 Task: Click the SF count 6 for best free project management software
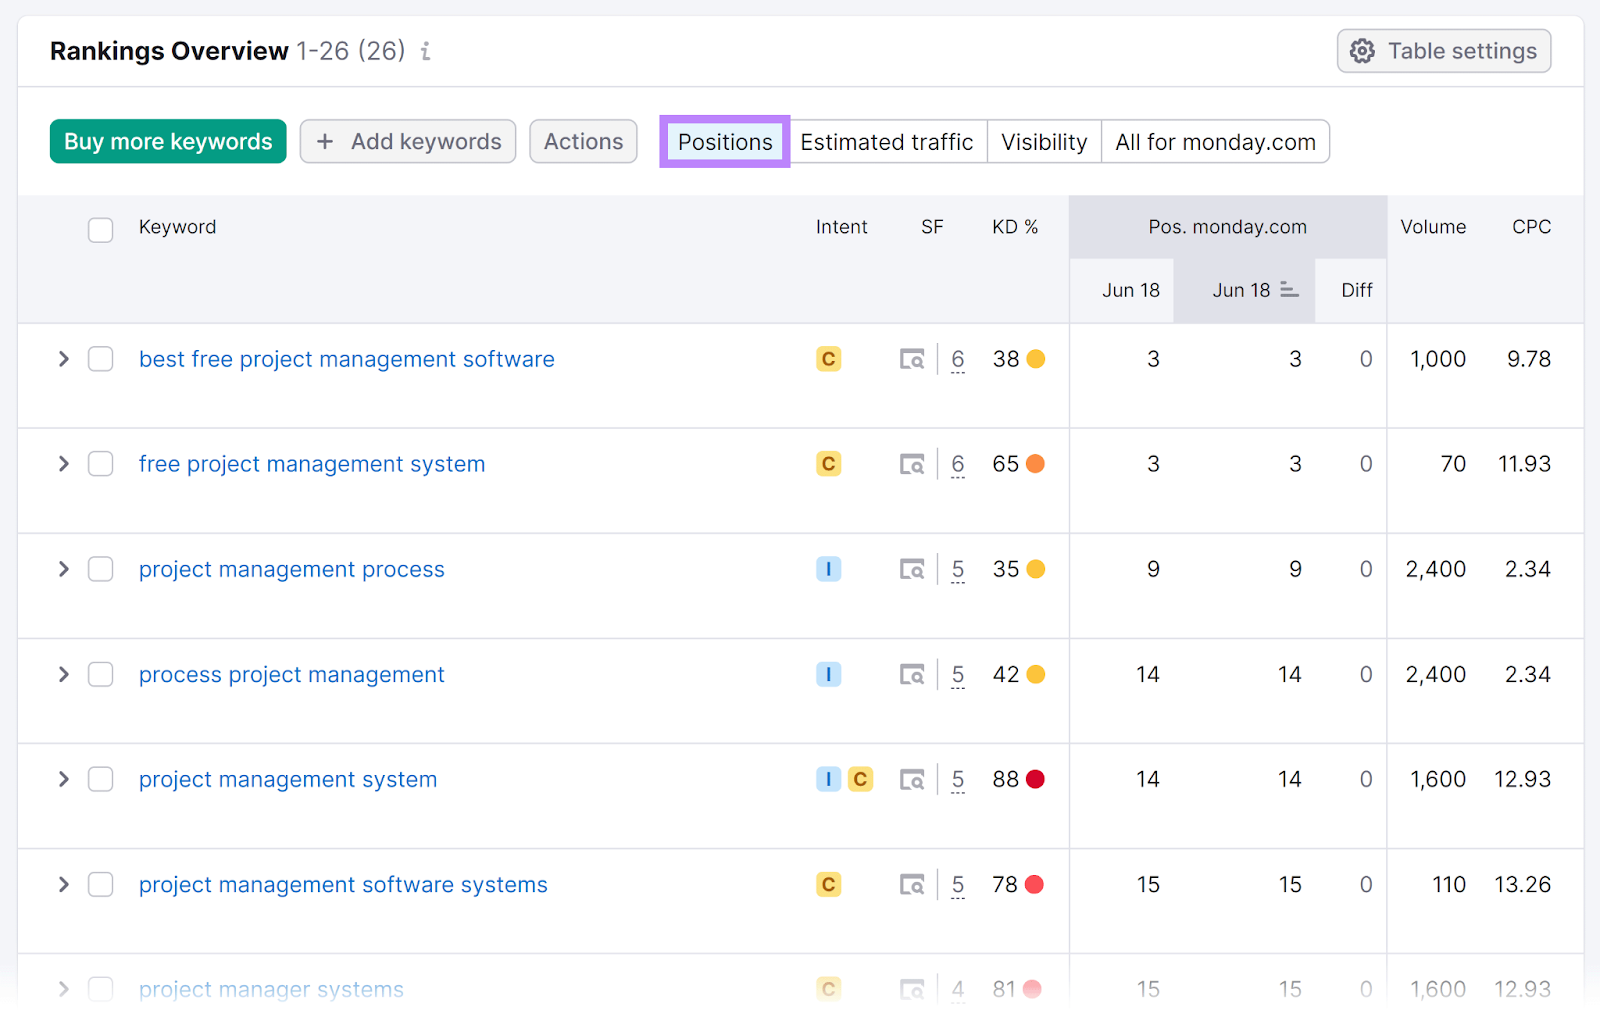(957, 359)
